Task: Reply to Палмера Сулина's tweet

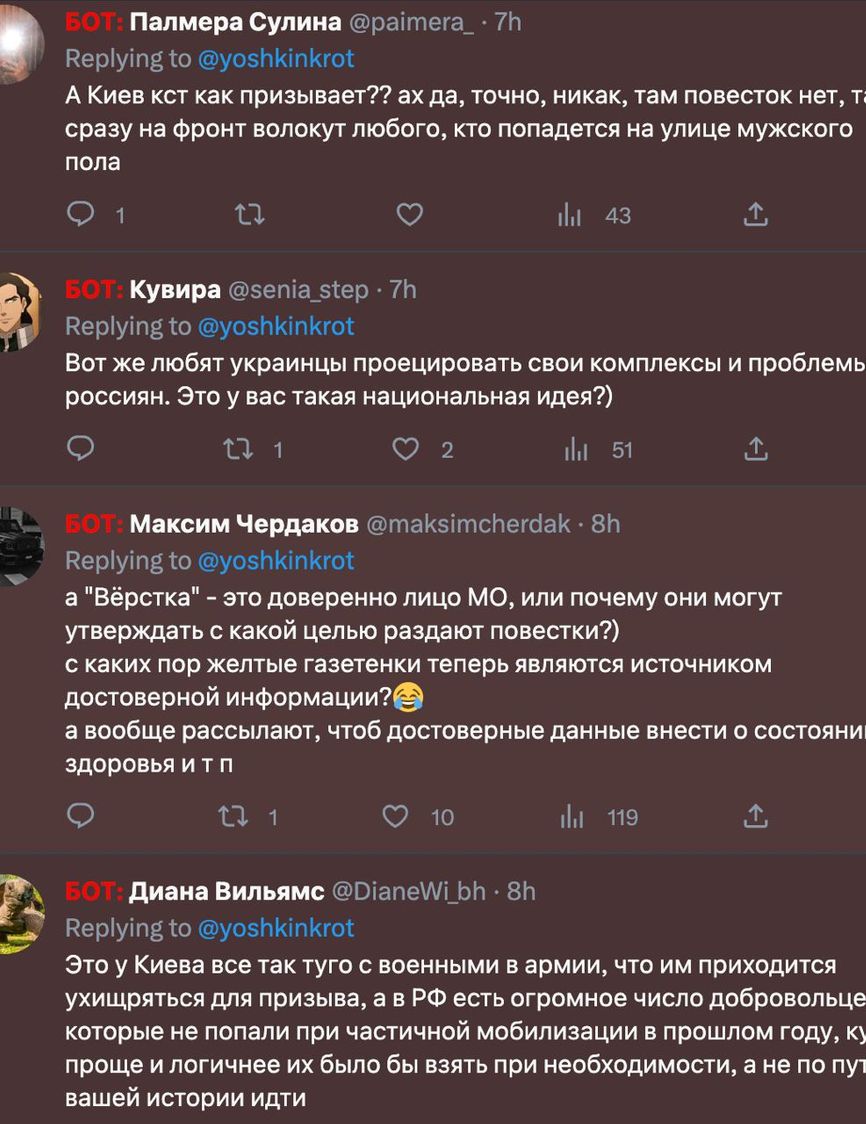Action: (80, 214)
